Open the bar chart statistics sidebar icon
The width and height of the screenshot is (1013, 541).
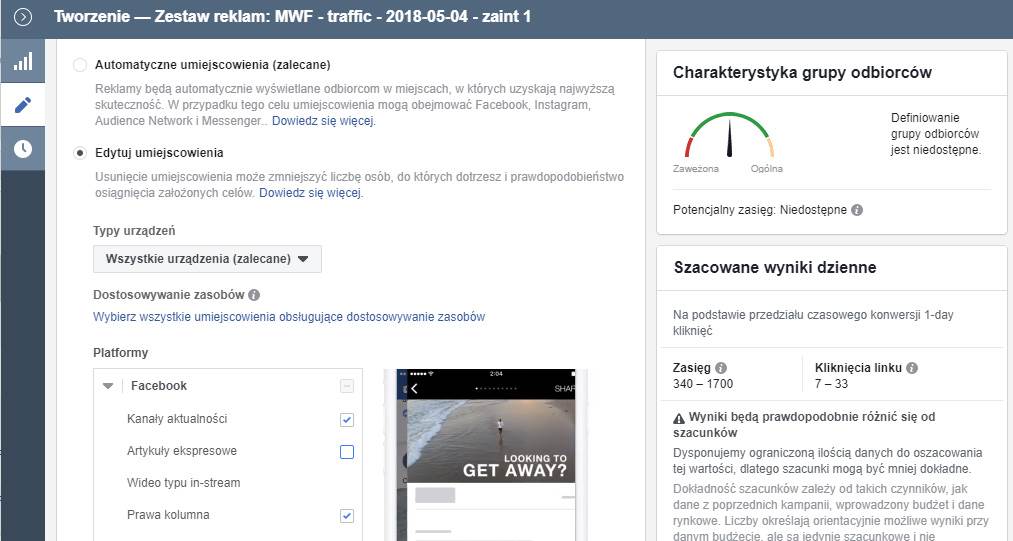[22, 62]
